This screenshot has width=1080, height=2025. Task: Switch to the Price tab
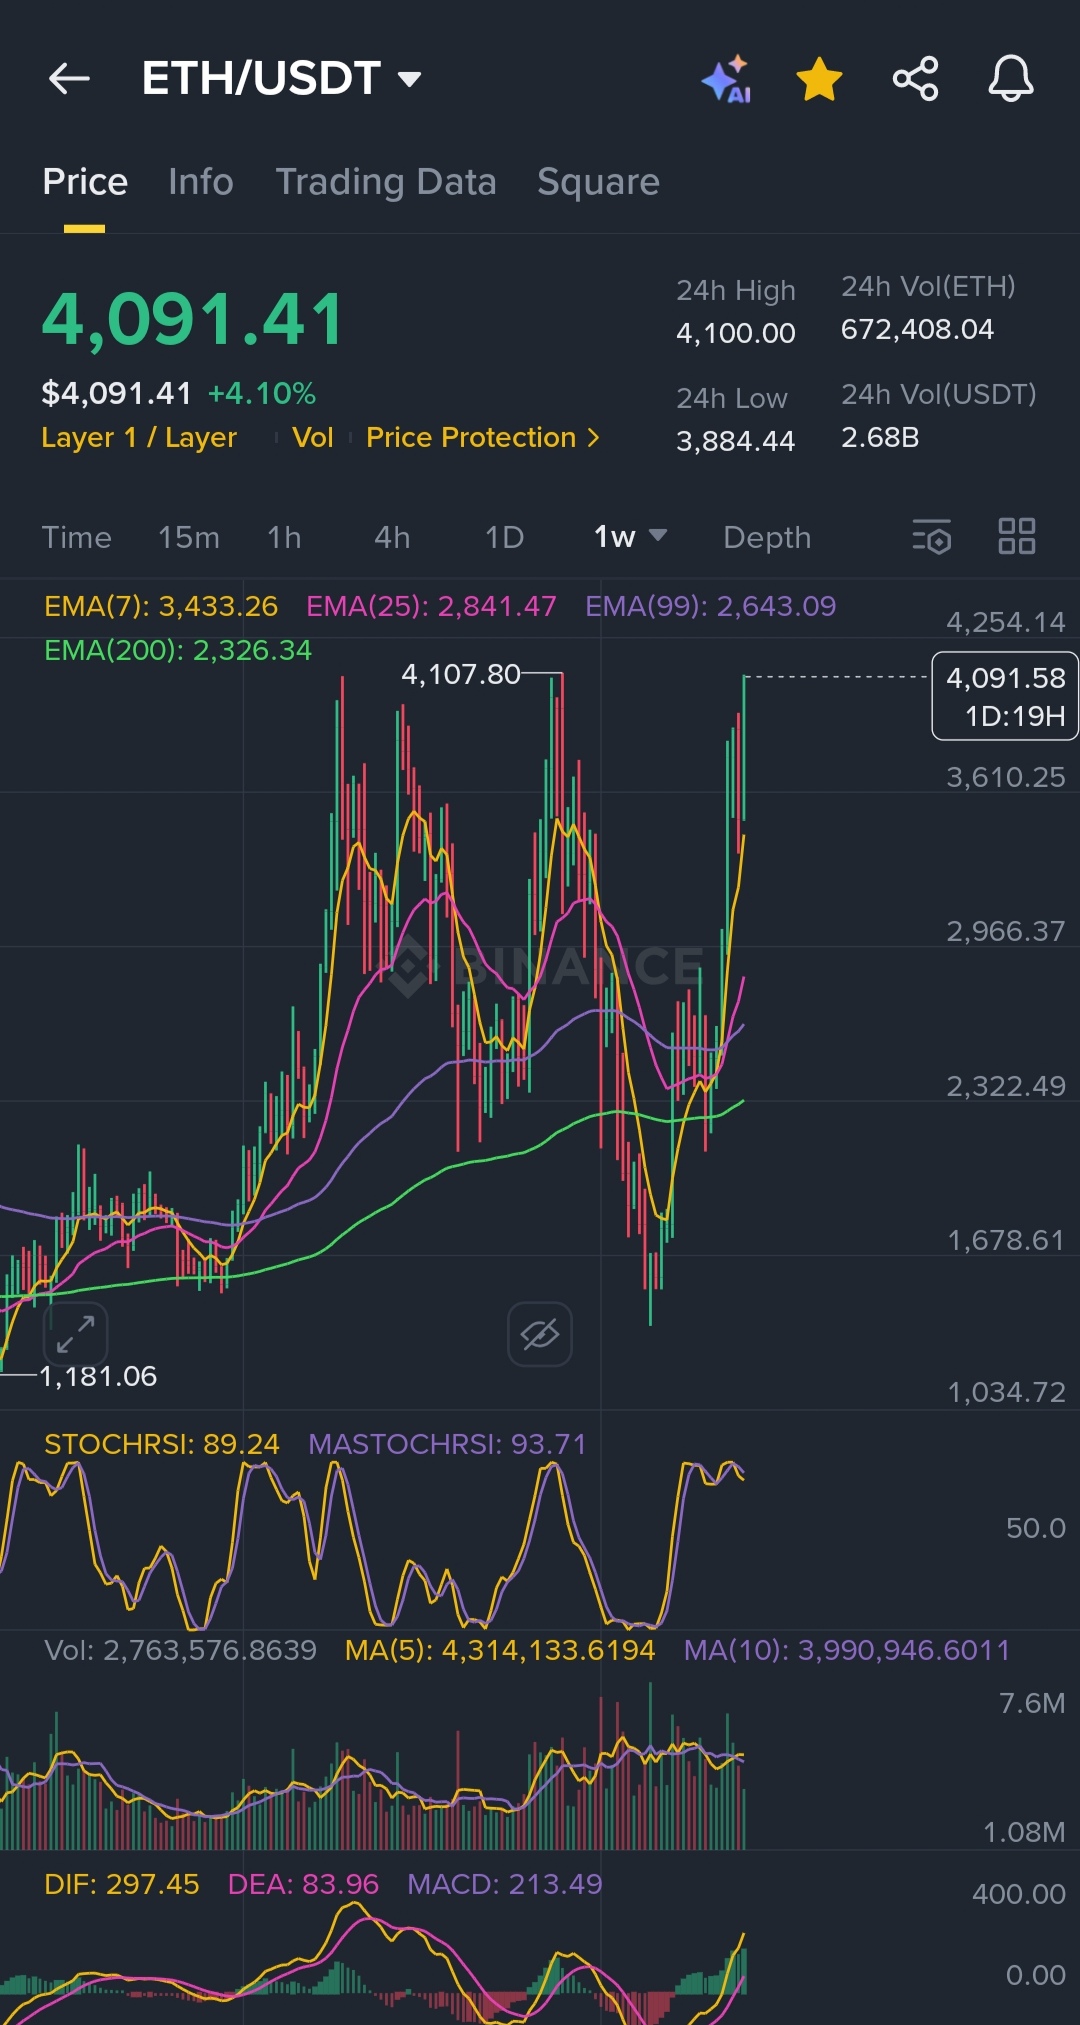pyautogui.click(x=85, y=182)
